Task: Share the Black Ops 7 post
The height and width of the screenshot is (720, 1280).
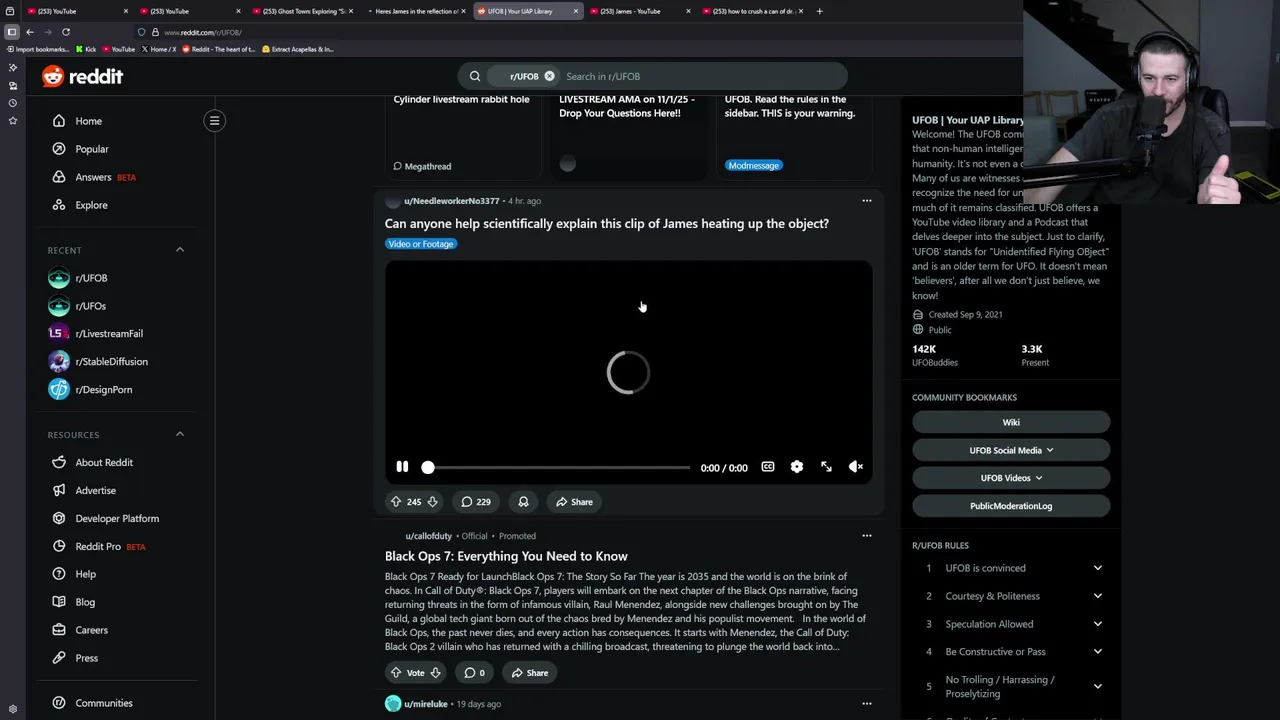Action: pyautogui.click(x=530, y=673)
